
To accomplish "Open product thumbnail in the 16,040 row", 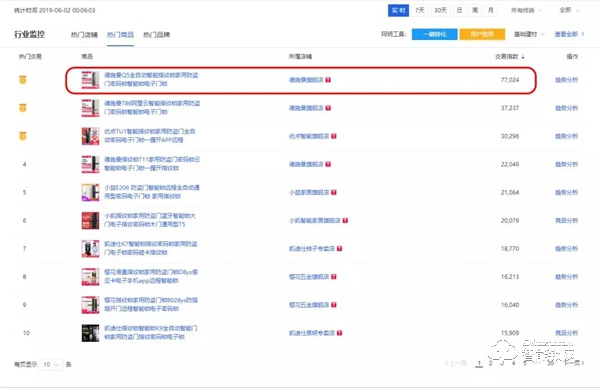I will tap(90, 305).
